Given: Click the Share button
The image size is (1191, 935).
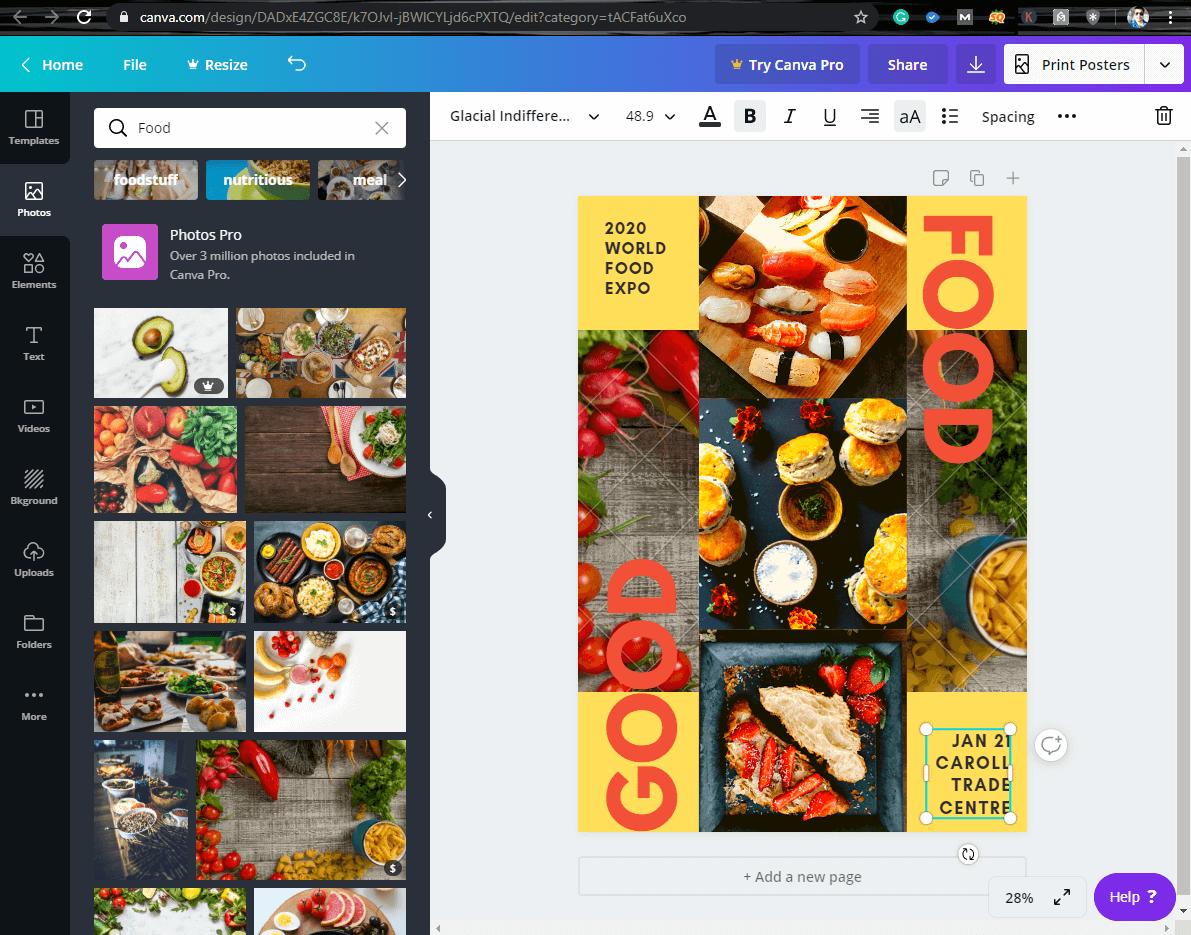Looking at the screenshot, I should 907,64.
